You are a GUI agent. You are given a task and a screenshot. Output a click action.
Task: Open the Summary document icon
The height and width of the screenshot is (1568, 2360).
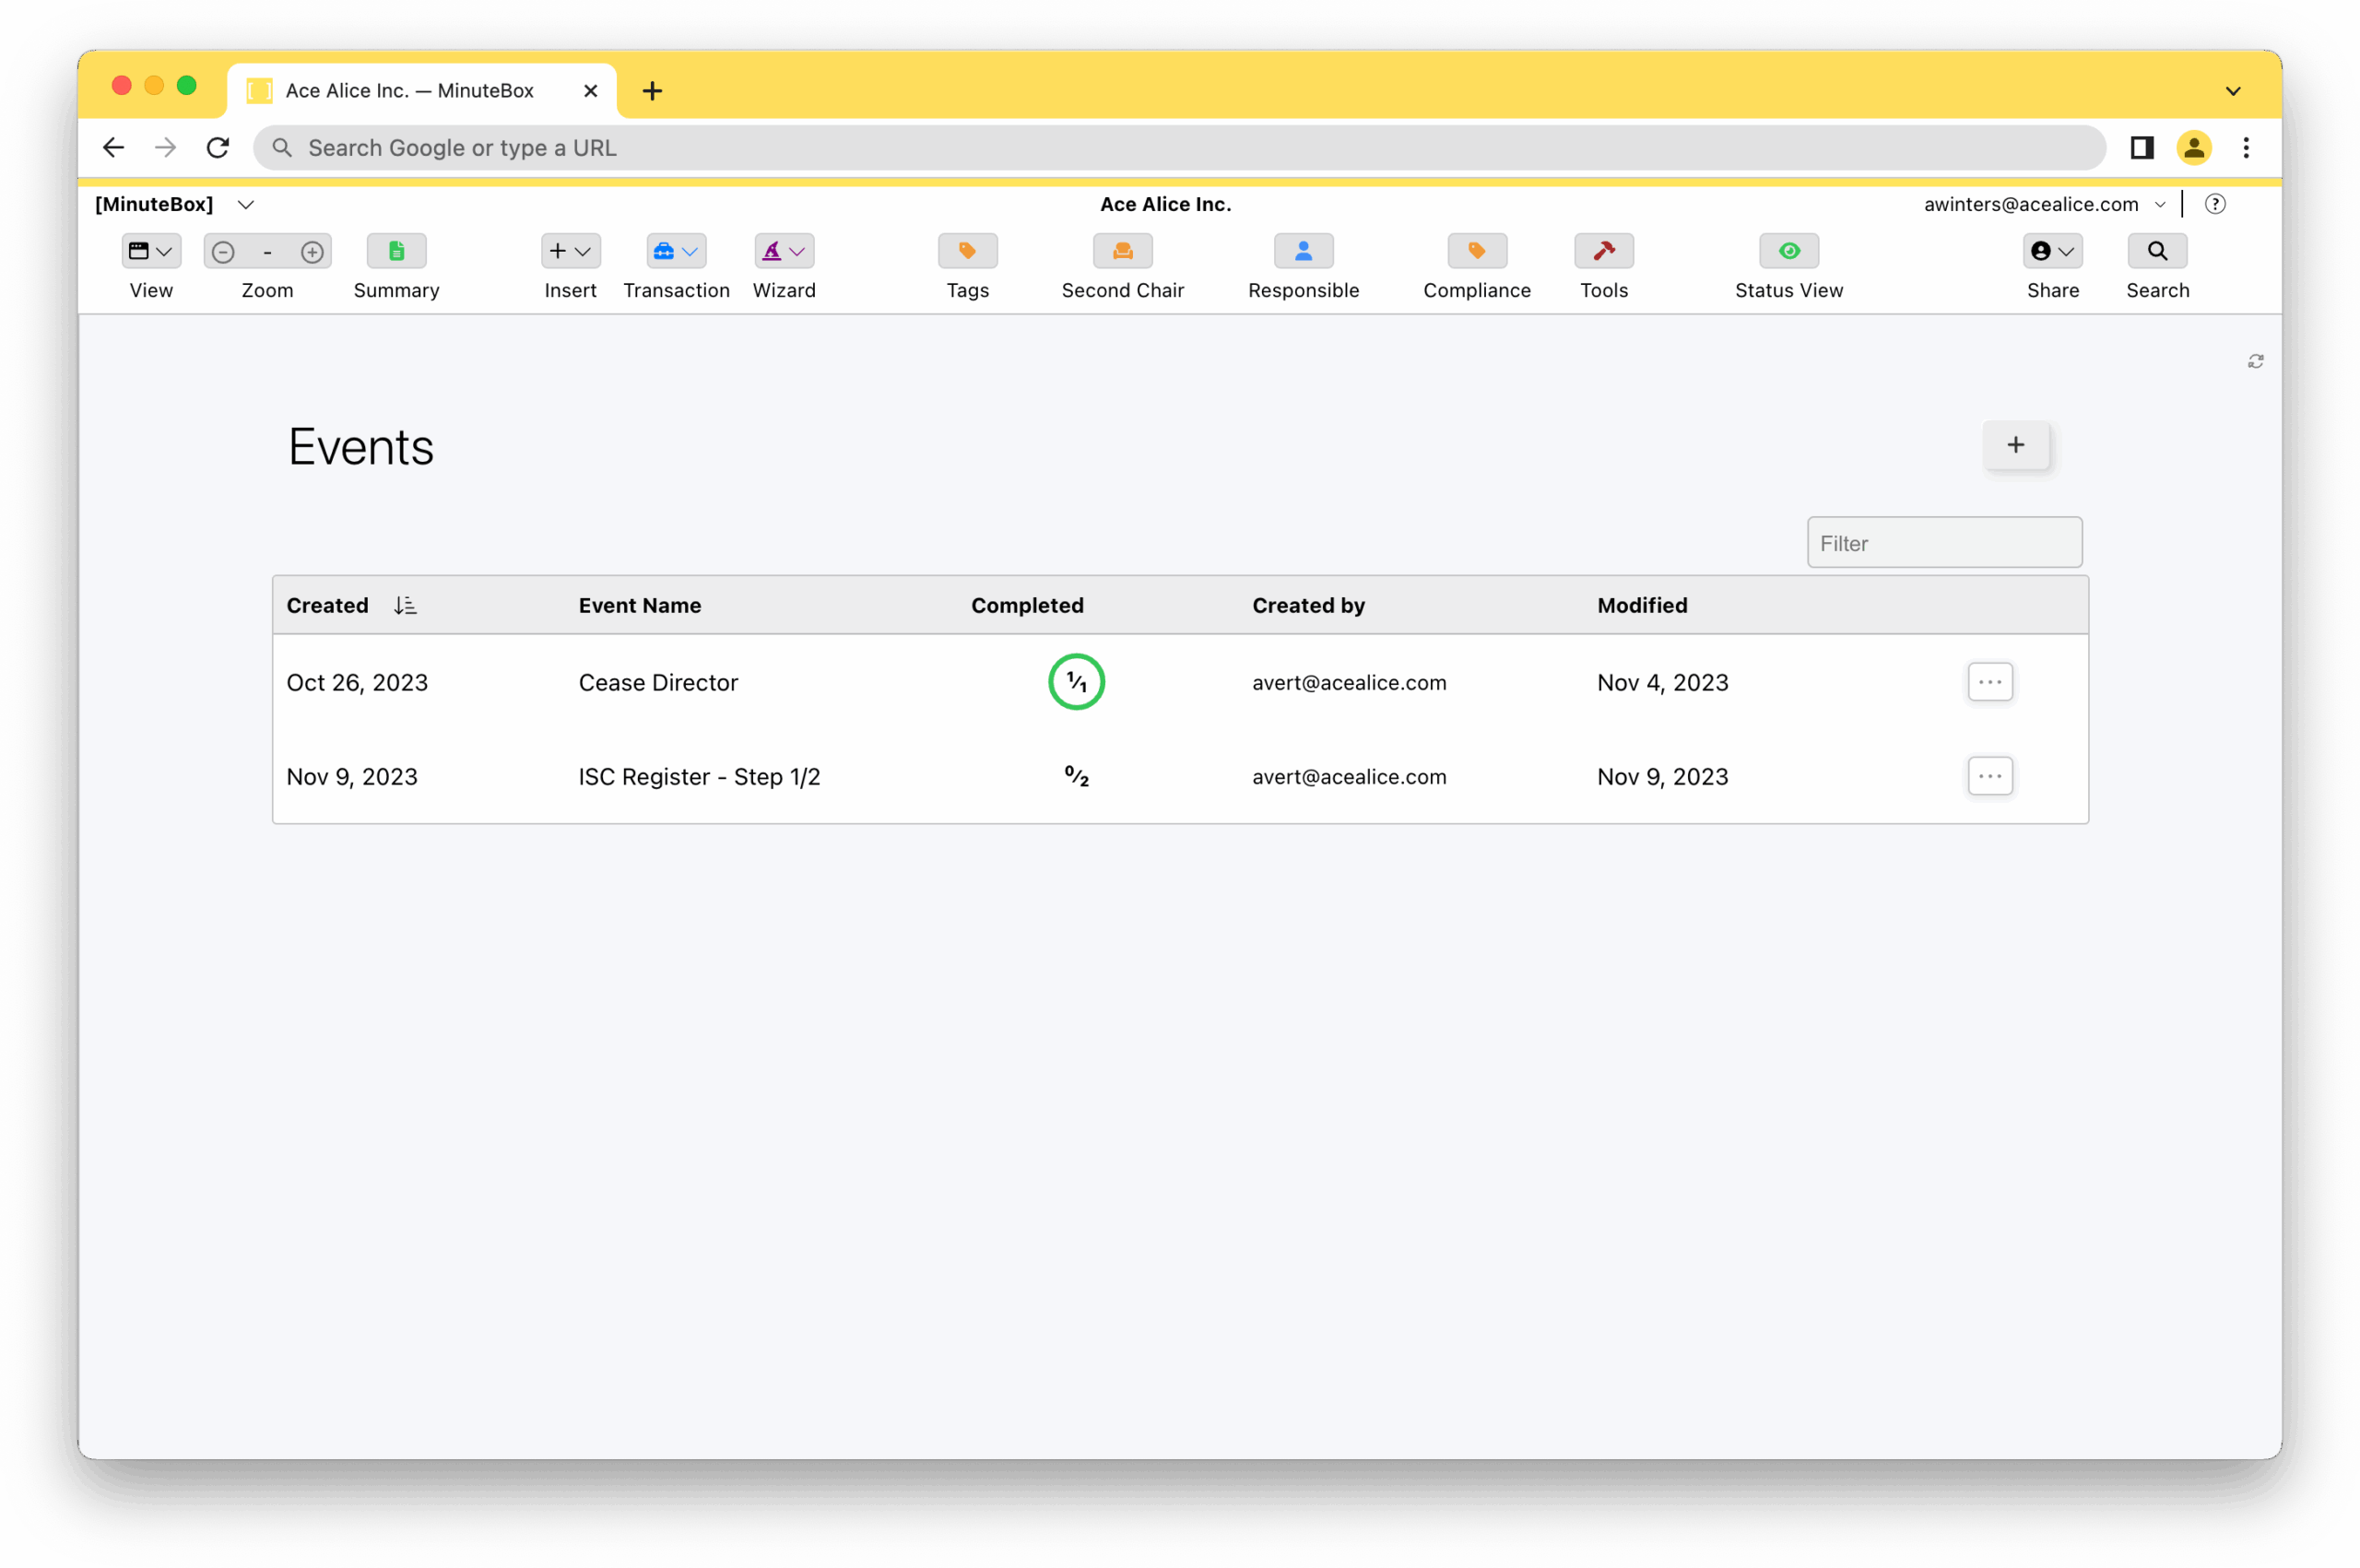[396, 251]
